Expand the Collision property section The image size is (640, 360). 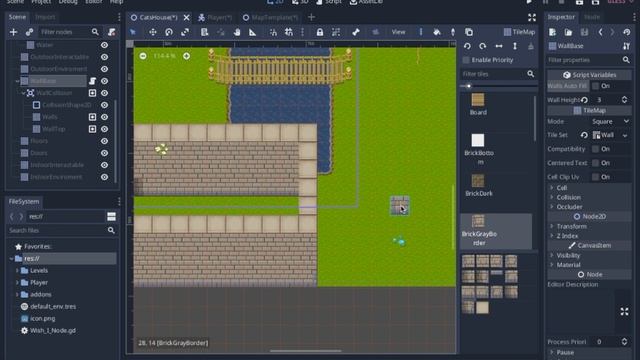[552, 197]
